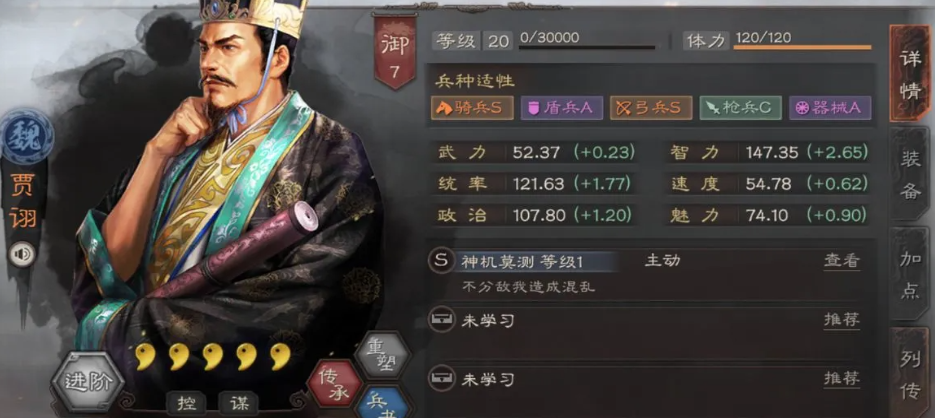Tap the S skill rank badge
Viewport: 935px width, 418px height.
(441, 261)
